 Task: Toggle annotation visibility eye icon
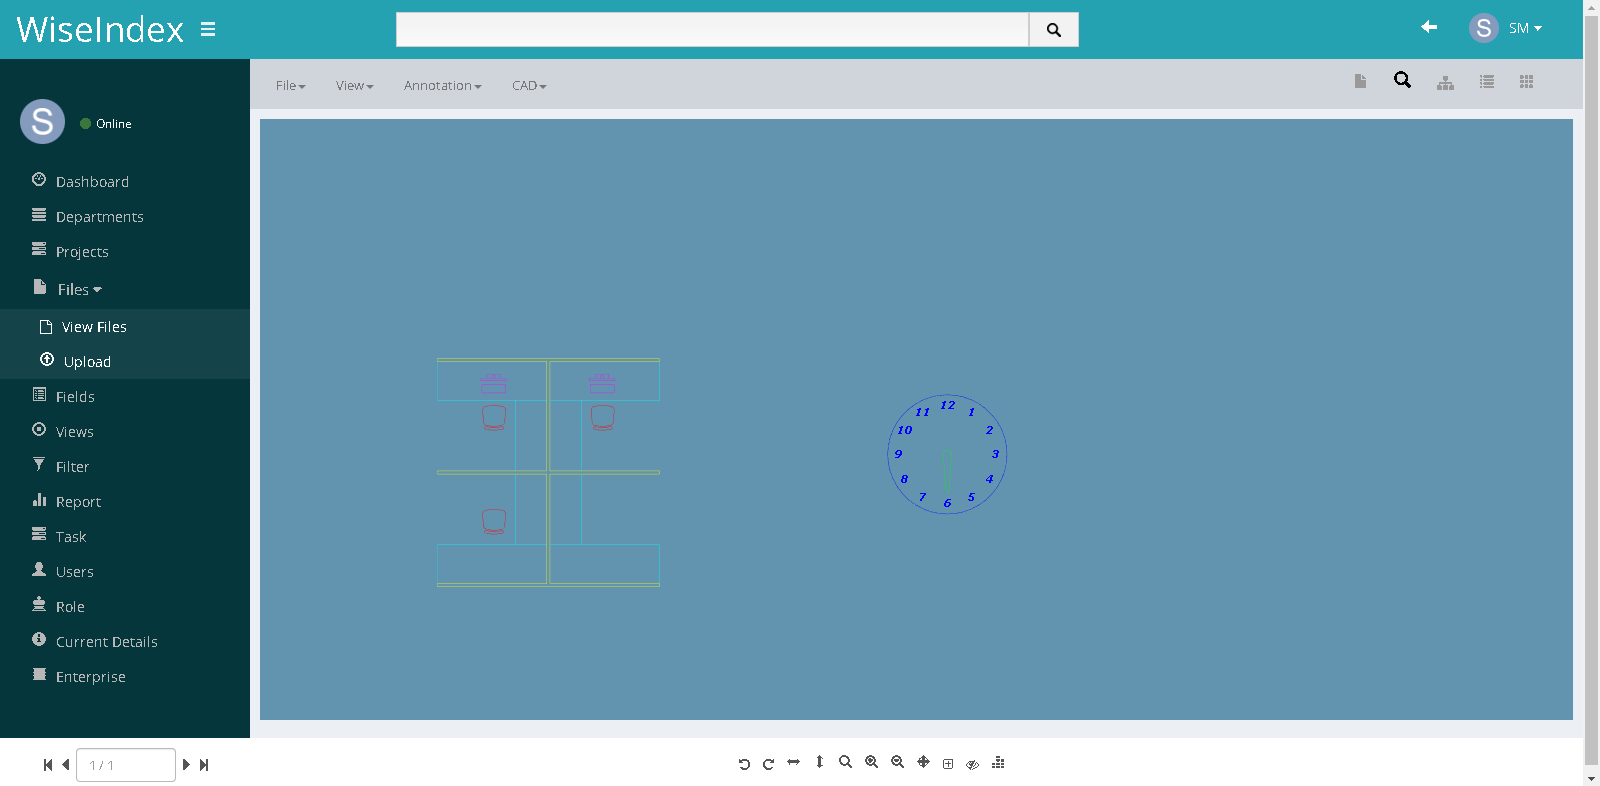[x=972, y=764]
